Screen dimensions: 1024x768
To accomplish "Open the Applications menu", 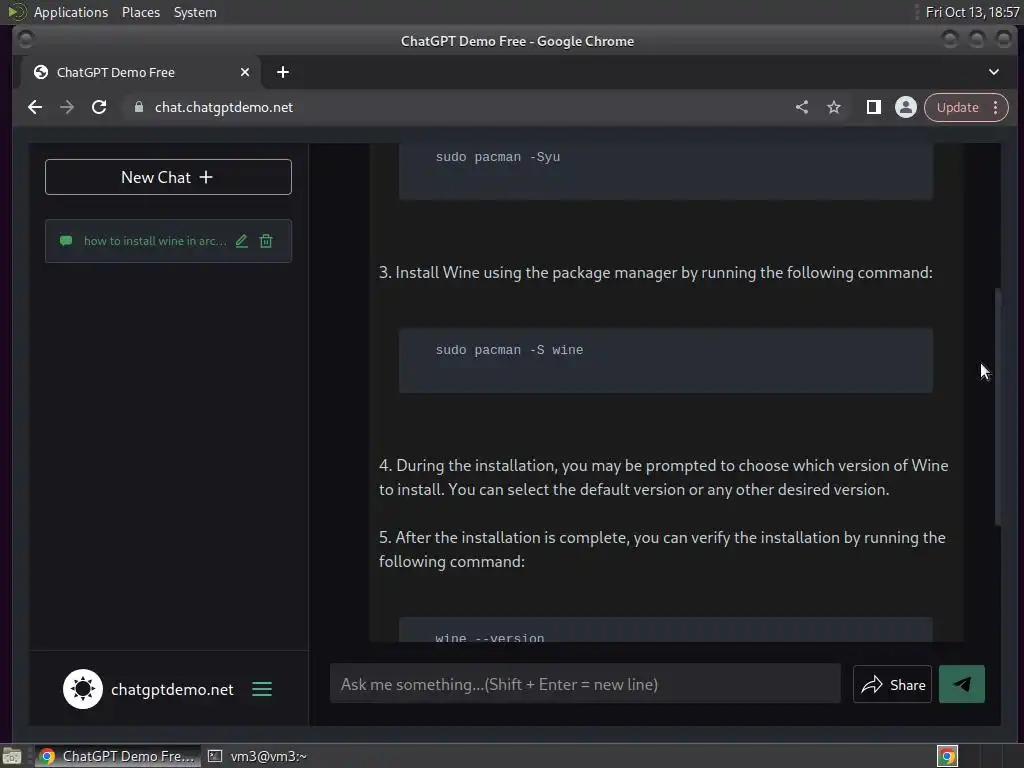I will [x=71, y=12].
